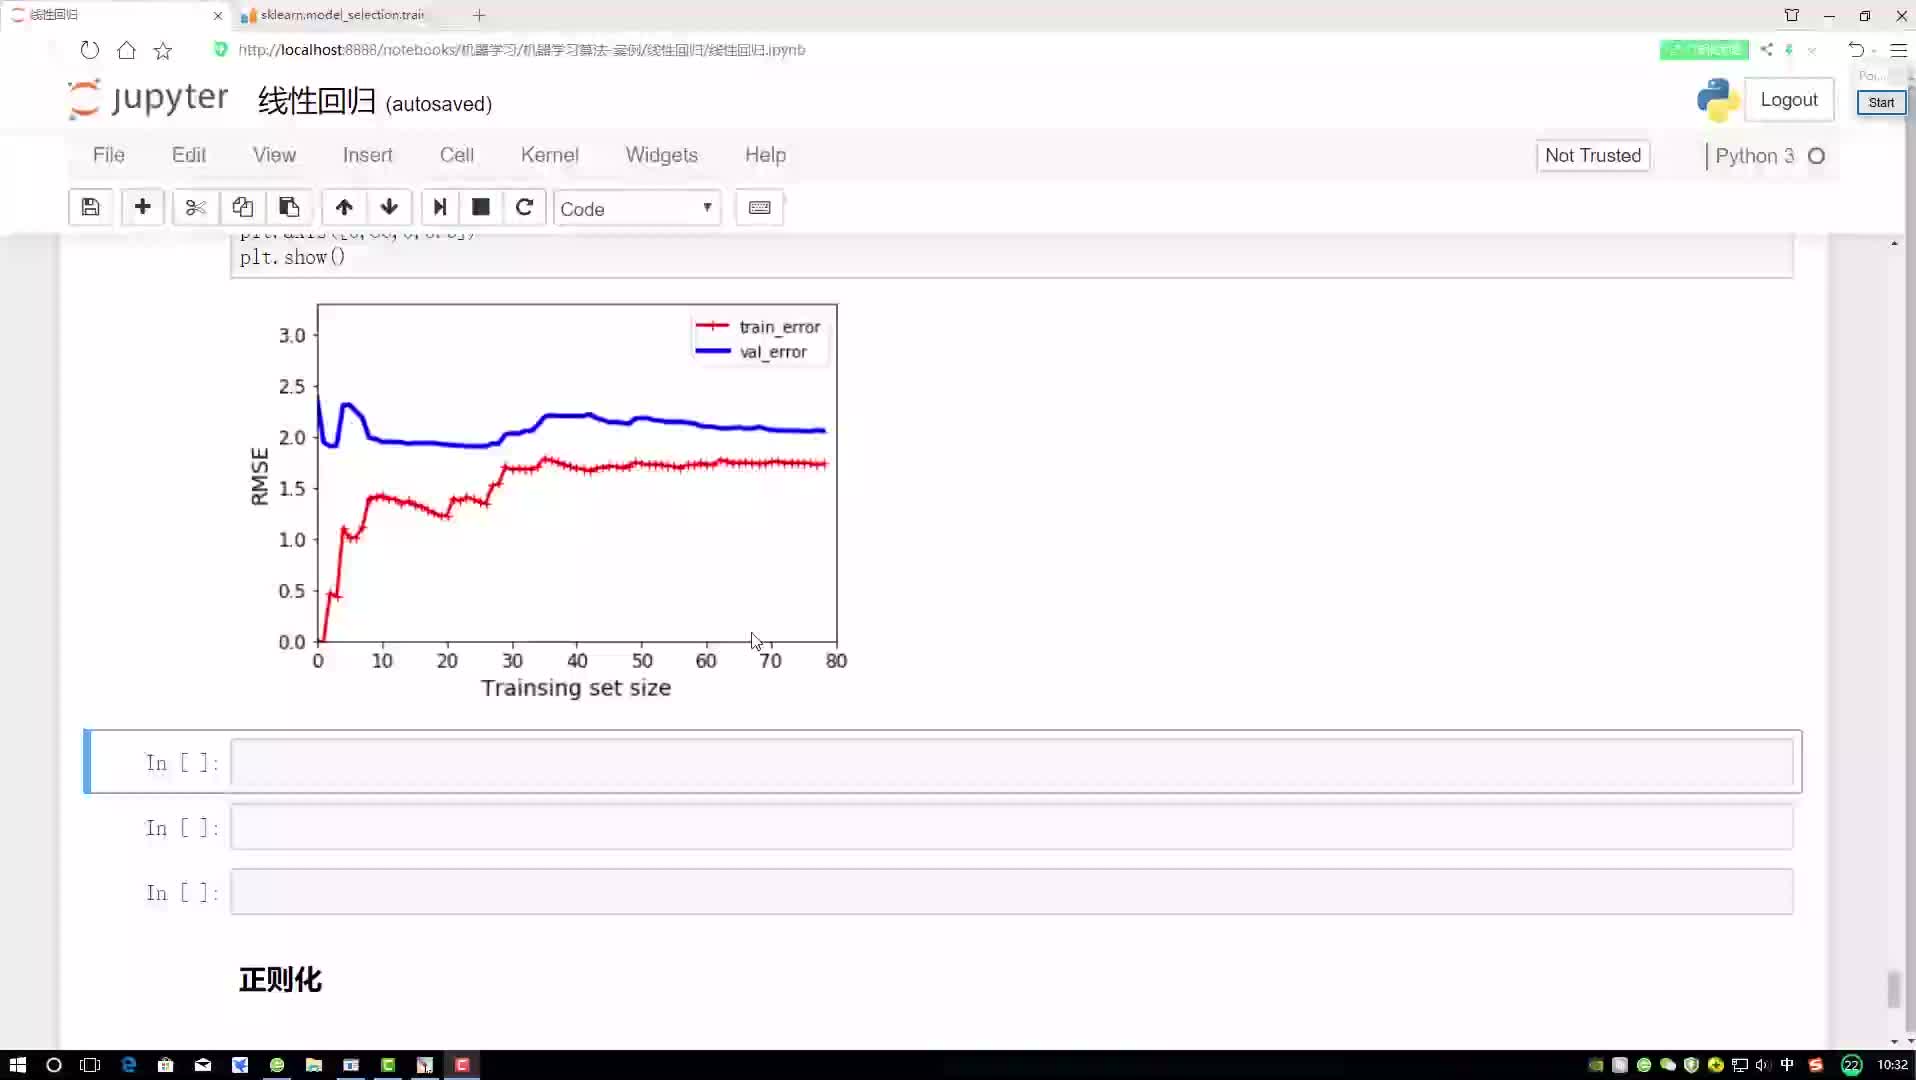Open the Kernel menu
The height and width of the screenshot is (1080, 1916).
coord(550,155)
